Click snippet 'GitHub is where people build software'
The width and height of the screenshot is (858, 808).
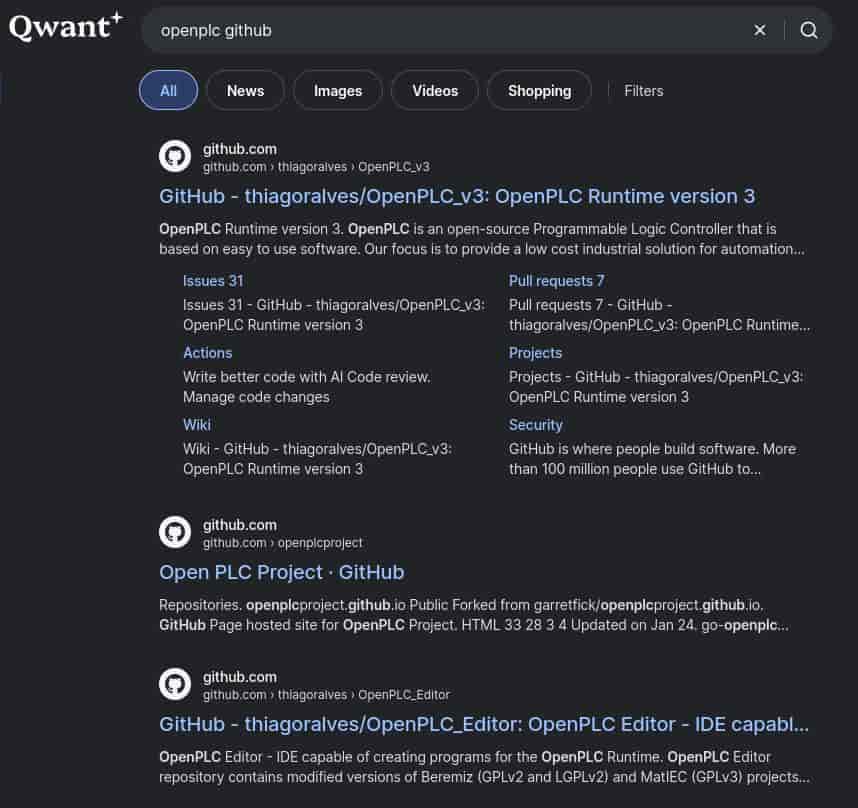coord(652,459)
